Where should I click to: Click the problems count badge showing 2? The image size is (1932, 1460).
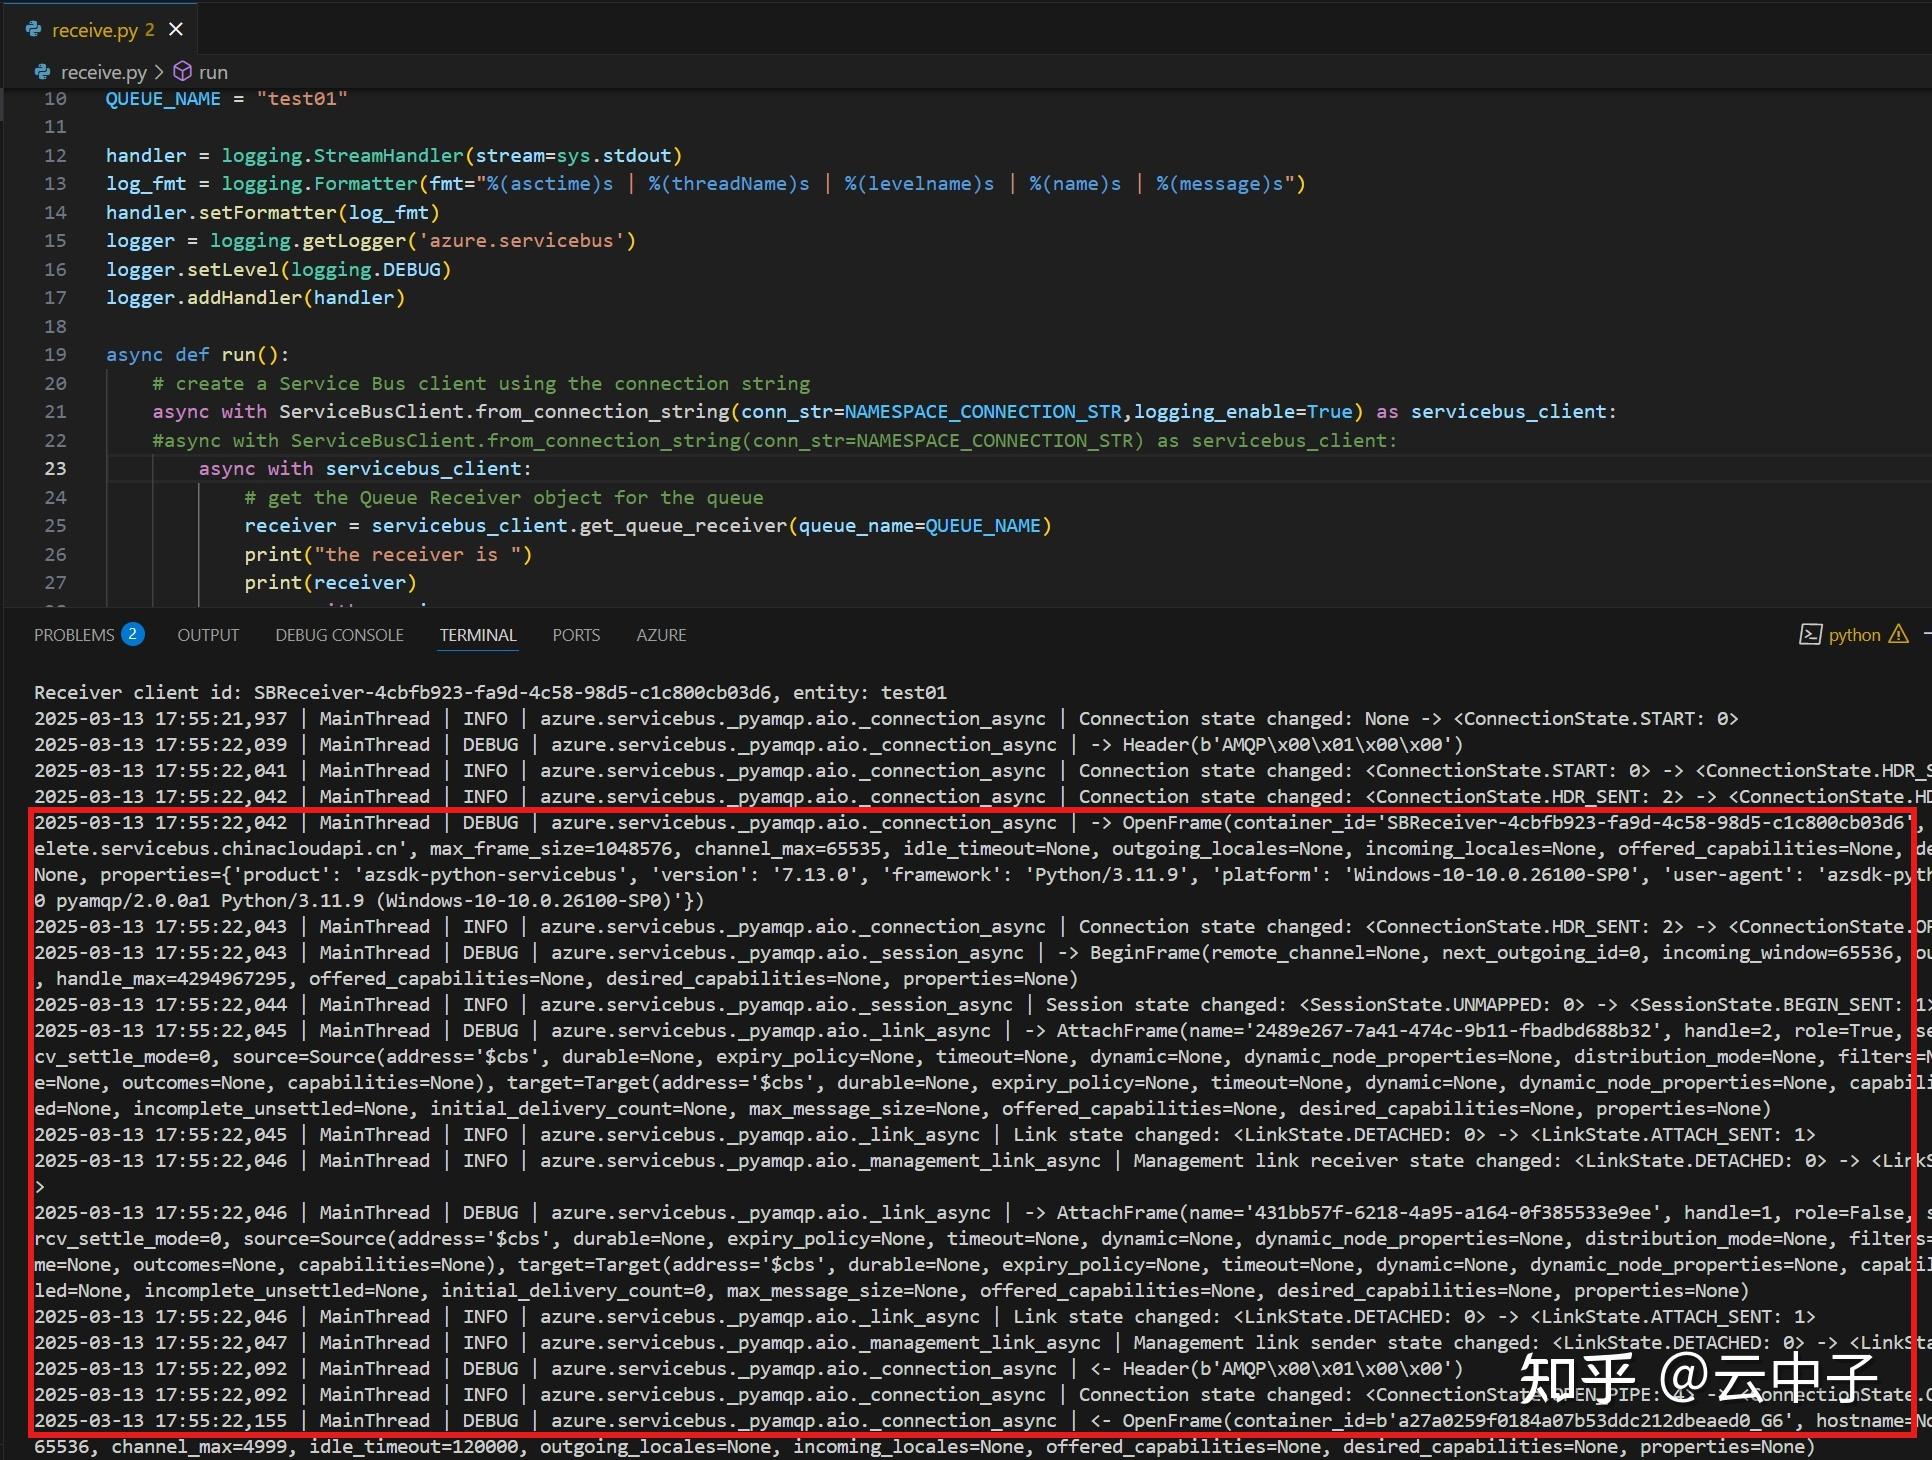tap(133, 634)
